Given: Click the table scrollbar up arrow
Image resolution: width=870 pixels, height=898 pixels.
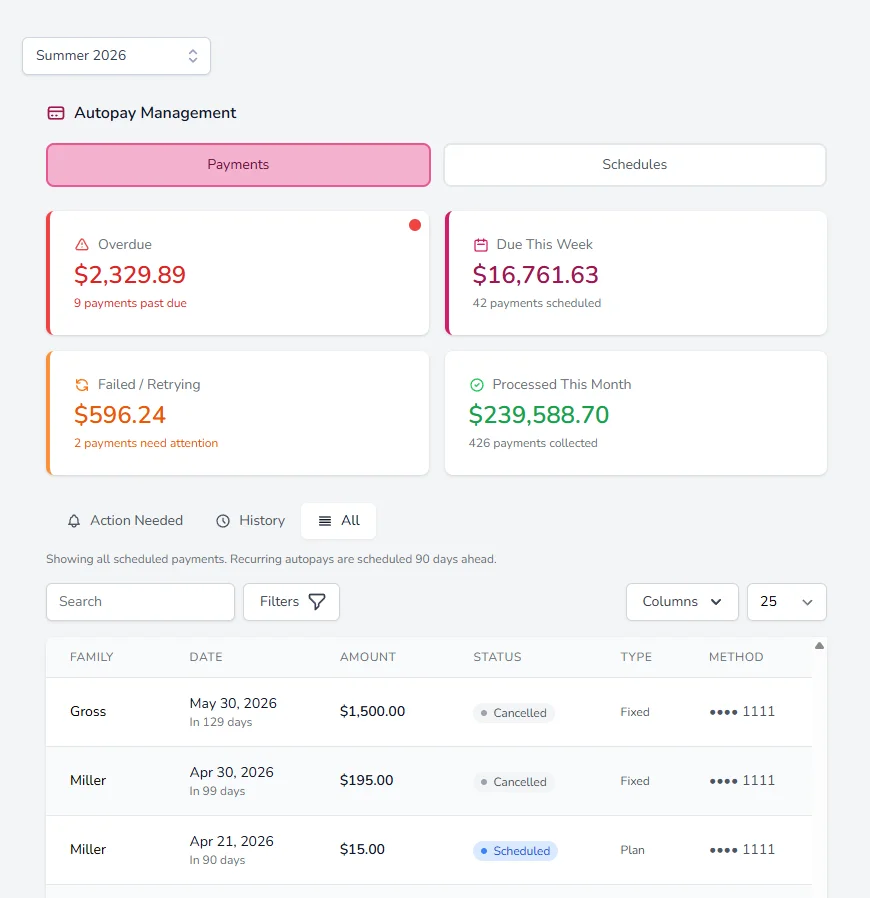Looking at the screenshot, I should coord(820,645).
